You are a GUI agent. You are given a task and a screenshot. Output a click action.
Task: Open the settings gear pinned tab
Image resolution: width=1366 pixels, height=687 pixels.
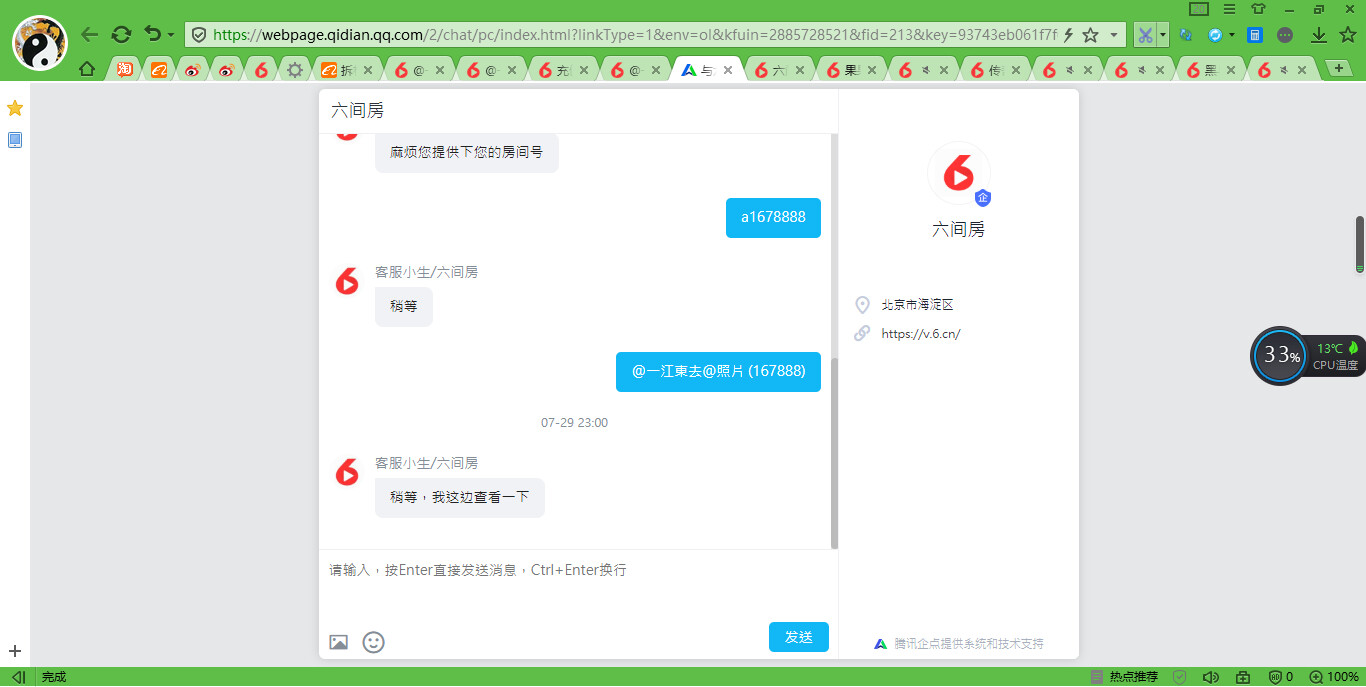[x=294, y=70]
